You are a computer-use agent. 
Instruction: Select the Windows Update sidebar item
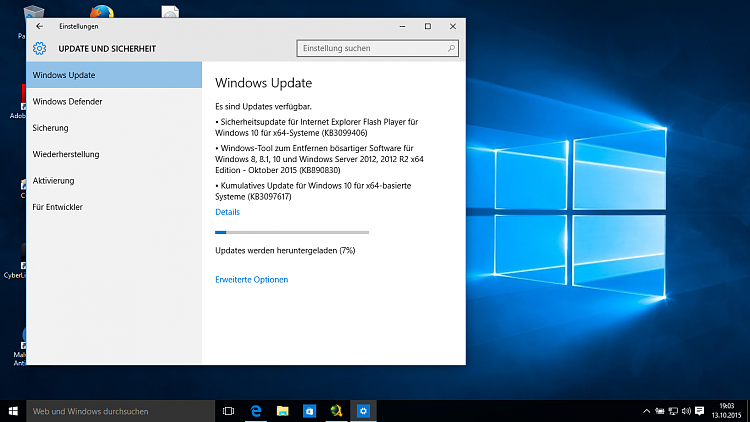click(x=114, y=75)
